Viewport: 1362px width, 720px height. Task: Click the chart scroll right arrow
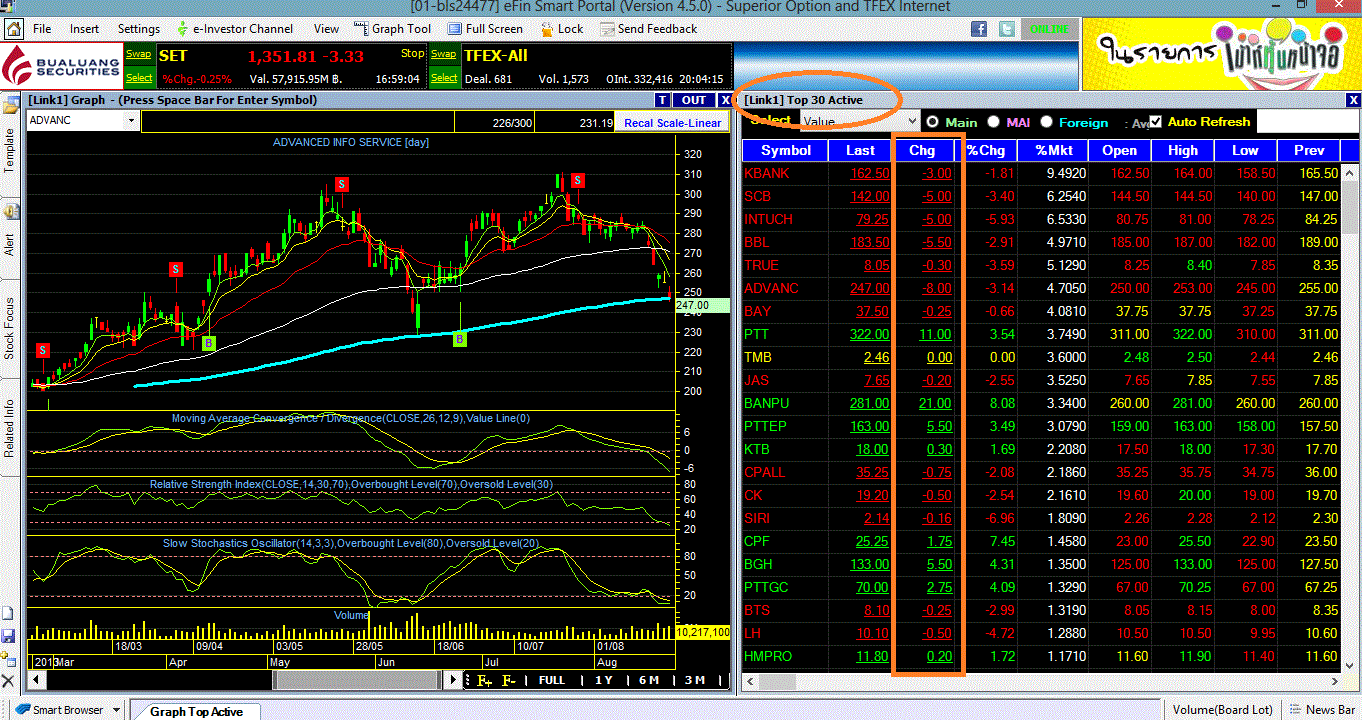(452, 681)
